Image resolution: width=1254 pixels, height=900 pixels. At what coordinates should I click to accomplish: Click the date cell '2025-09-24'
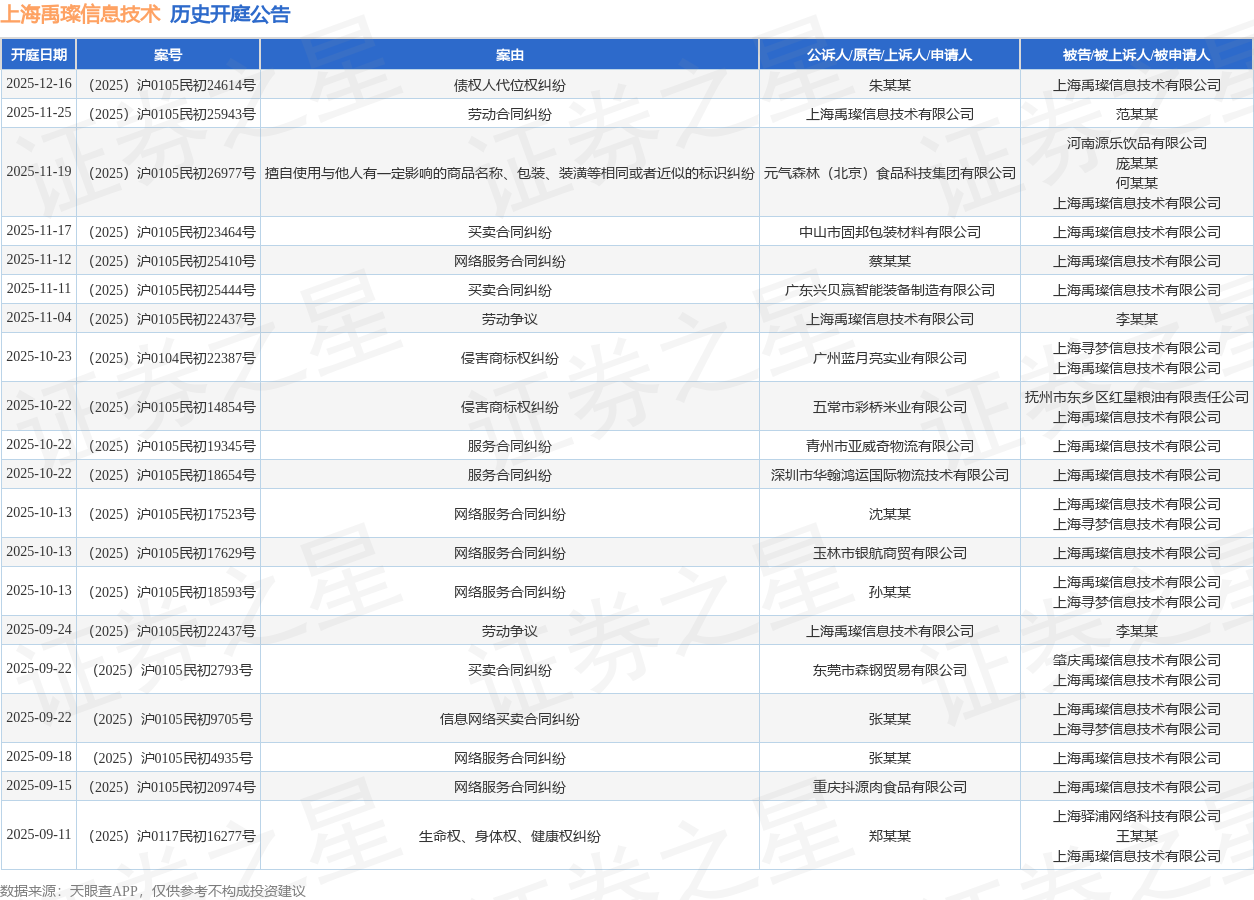point(39,630)
